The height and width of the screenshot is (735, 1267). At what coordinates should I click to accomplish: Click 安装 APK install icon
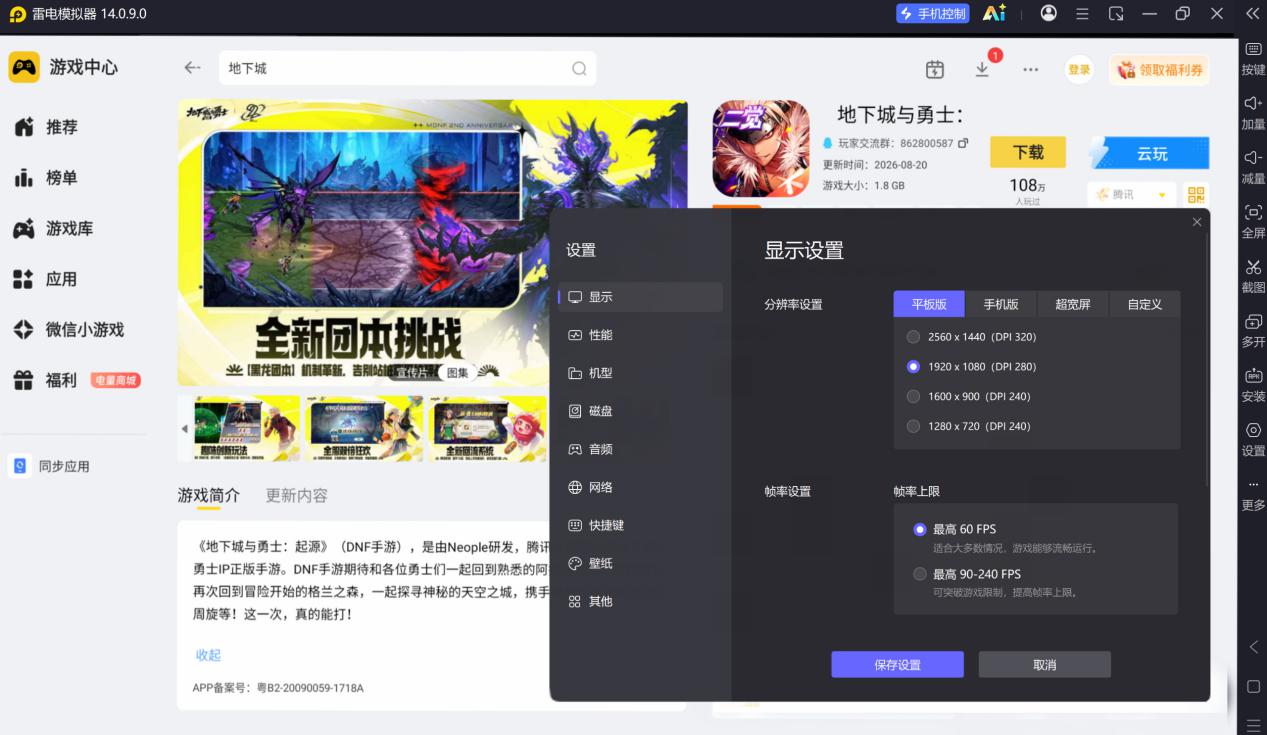1253,376
